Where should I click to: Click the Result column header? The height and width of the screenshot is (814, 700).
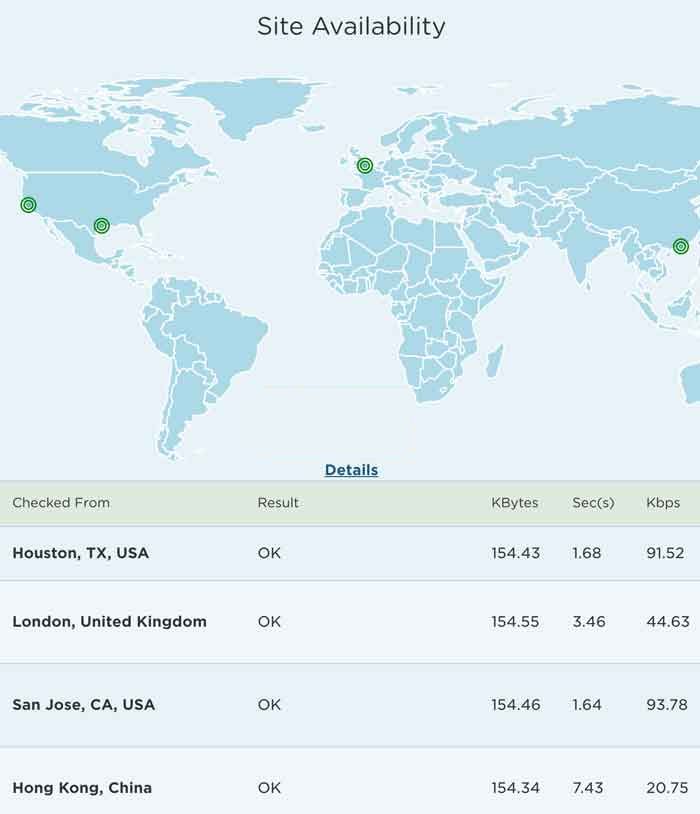(278, 503)
